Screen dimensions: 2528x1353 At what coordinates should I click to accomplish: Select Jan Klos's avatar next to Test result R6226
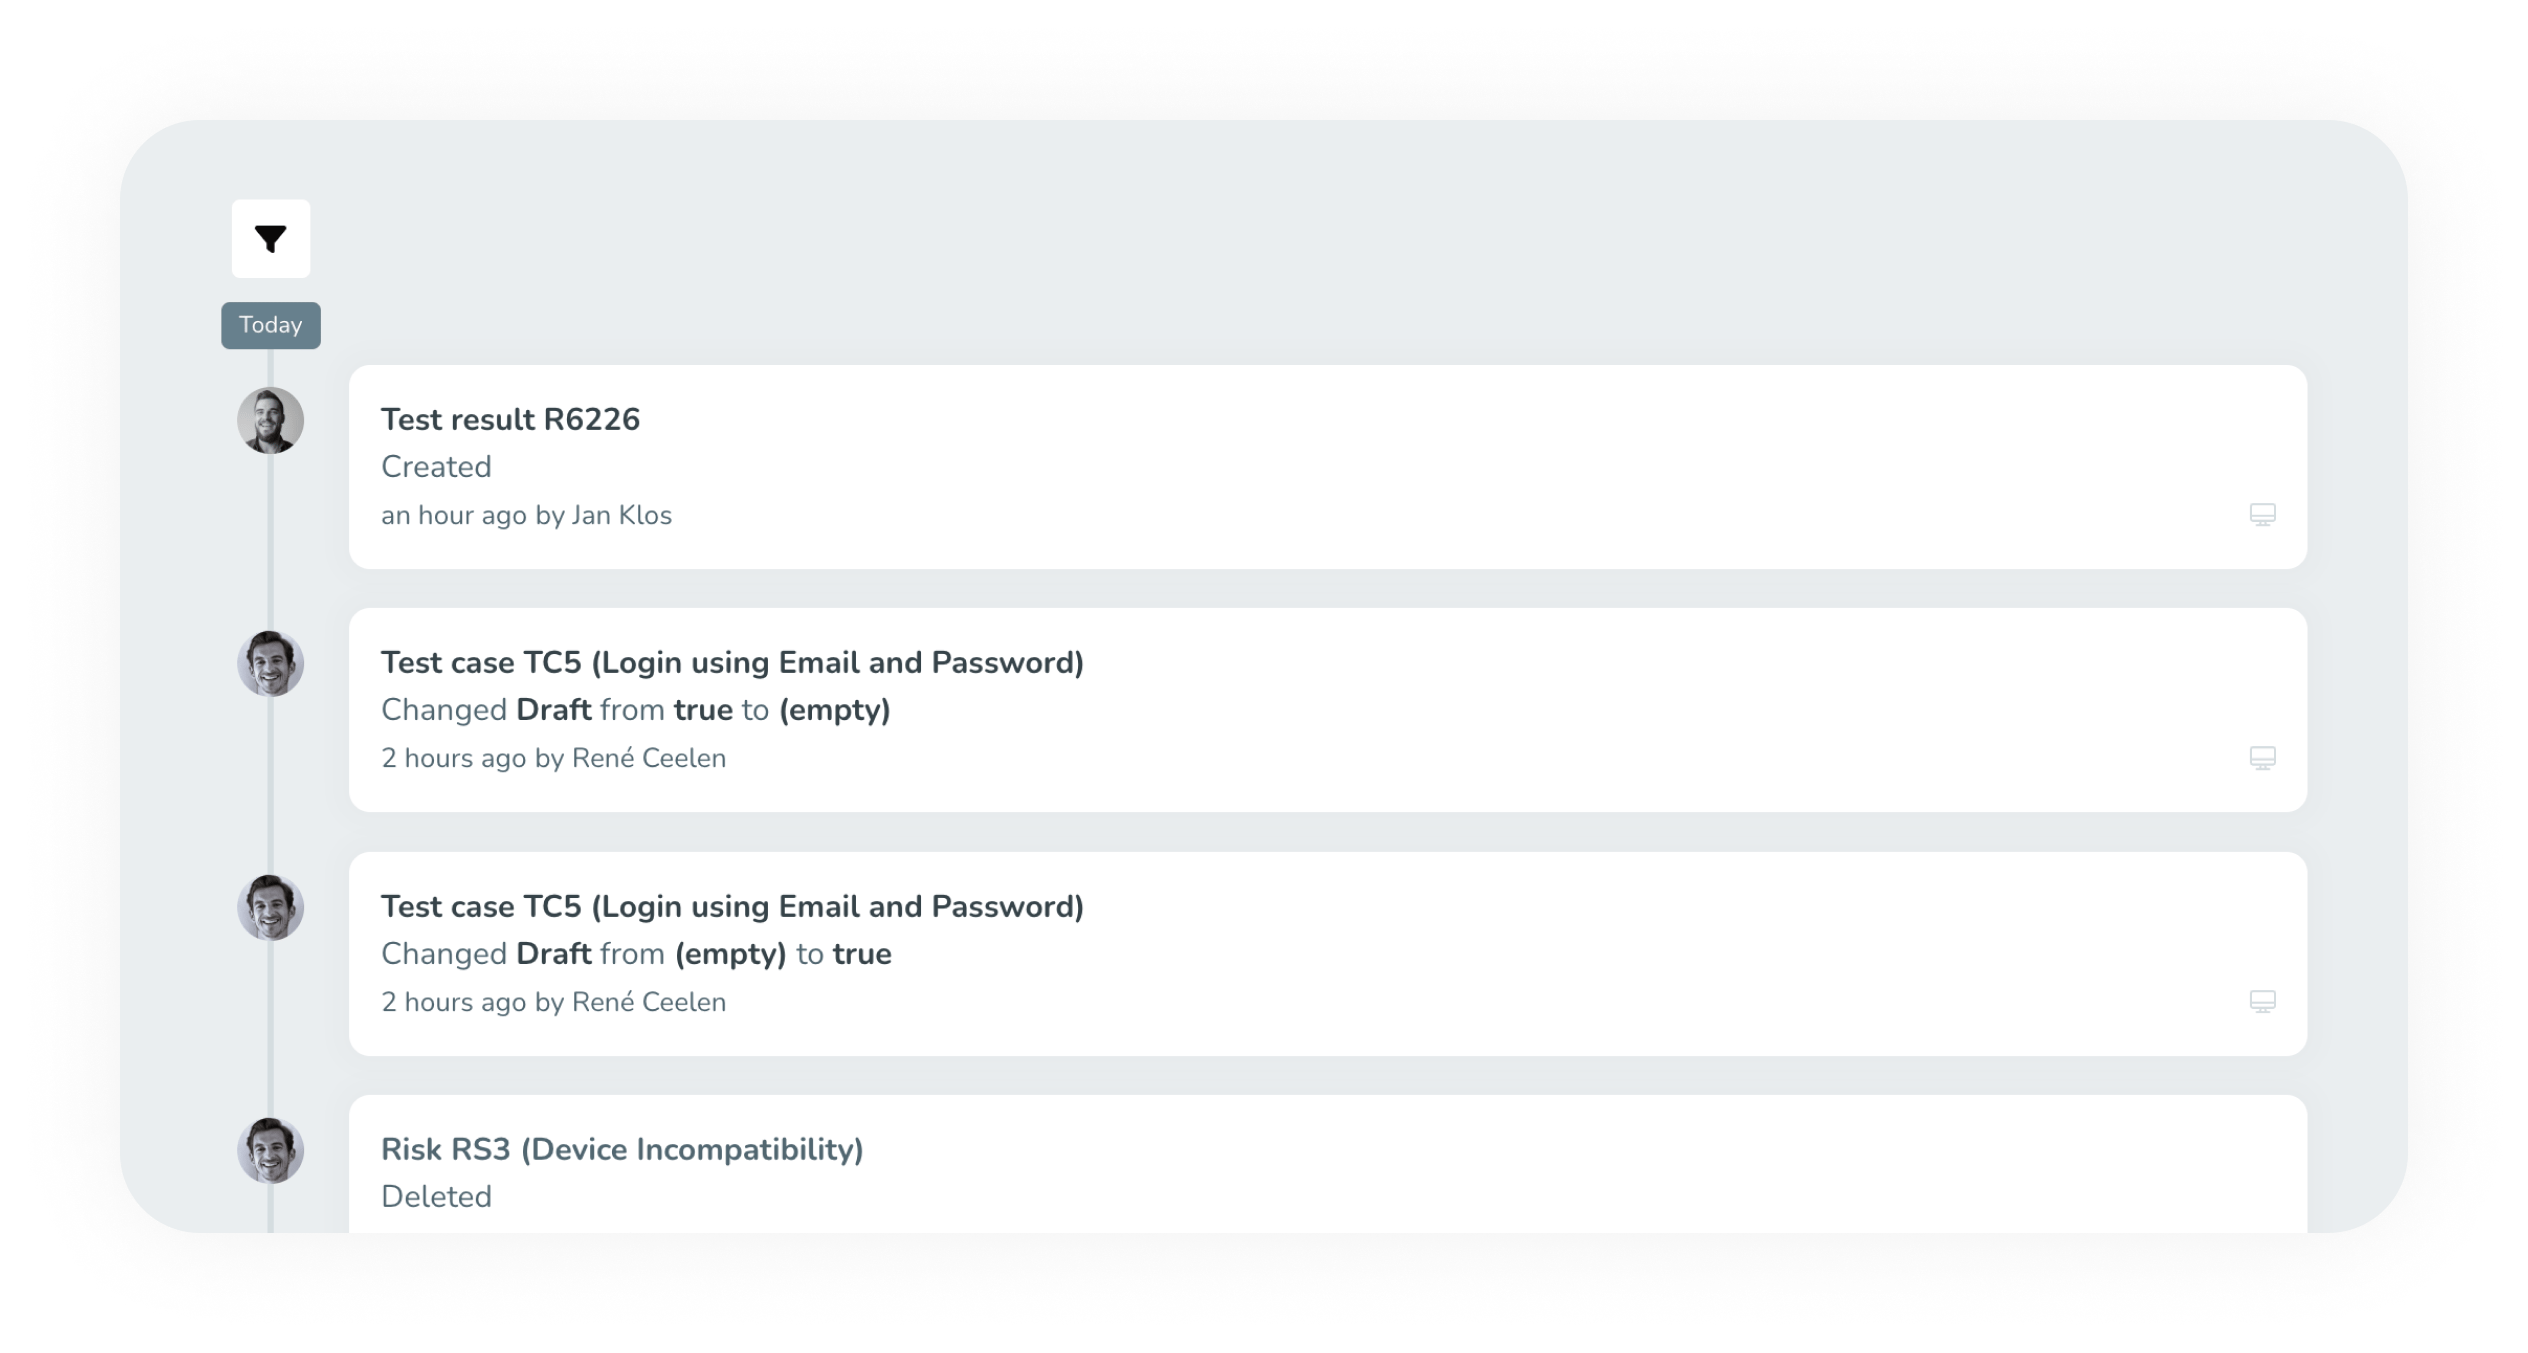[270, 421]
